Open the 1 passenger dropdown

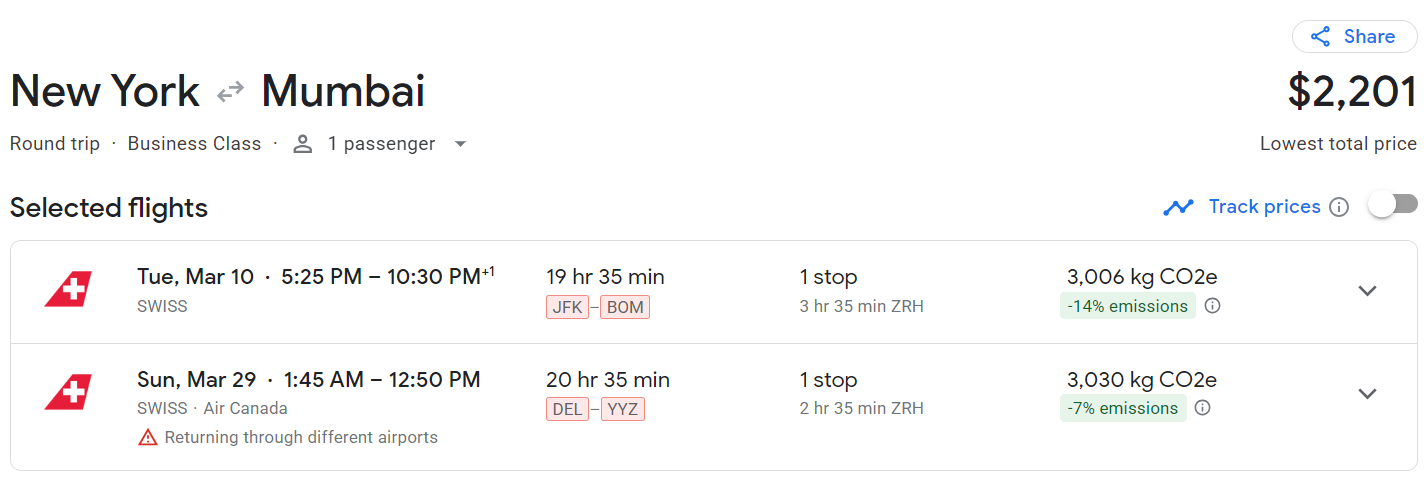click(x=460, y=144)
